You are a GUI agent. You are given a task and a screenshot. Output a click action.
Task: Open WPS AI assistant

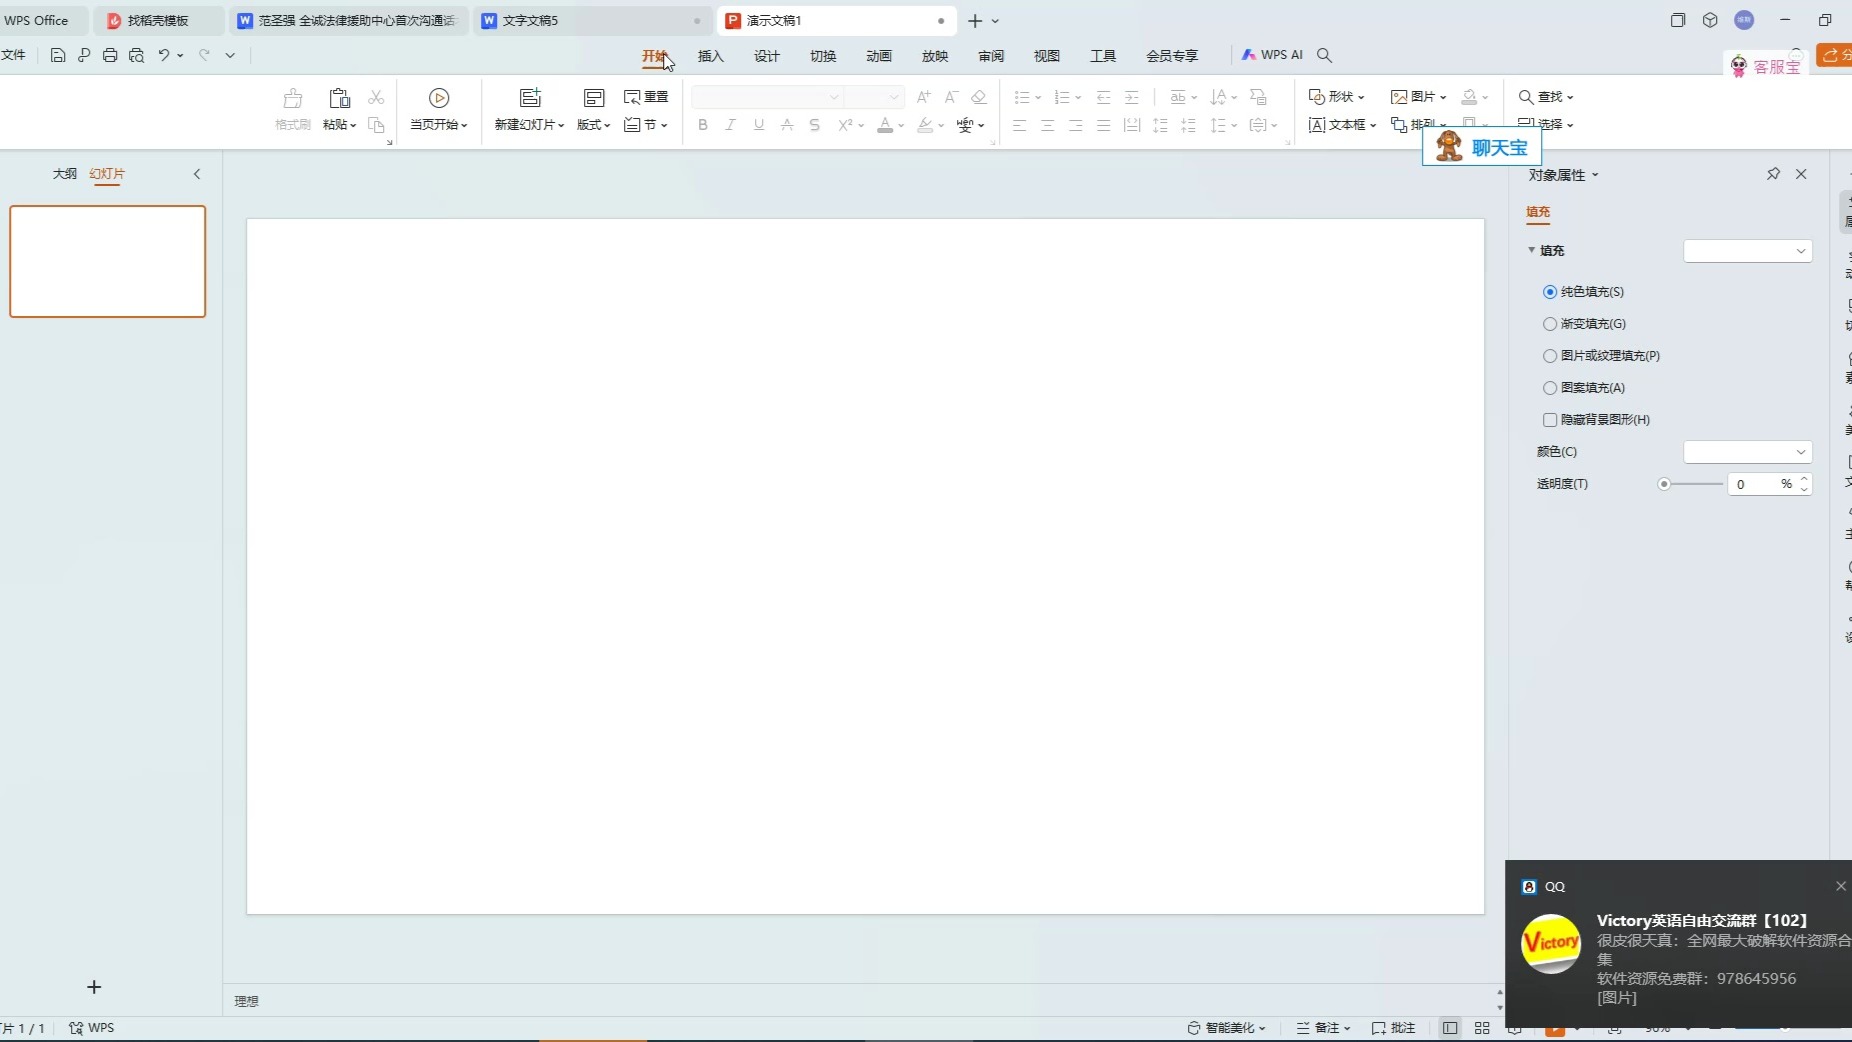pos(1272,55)
